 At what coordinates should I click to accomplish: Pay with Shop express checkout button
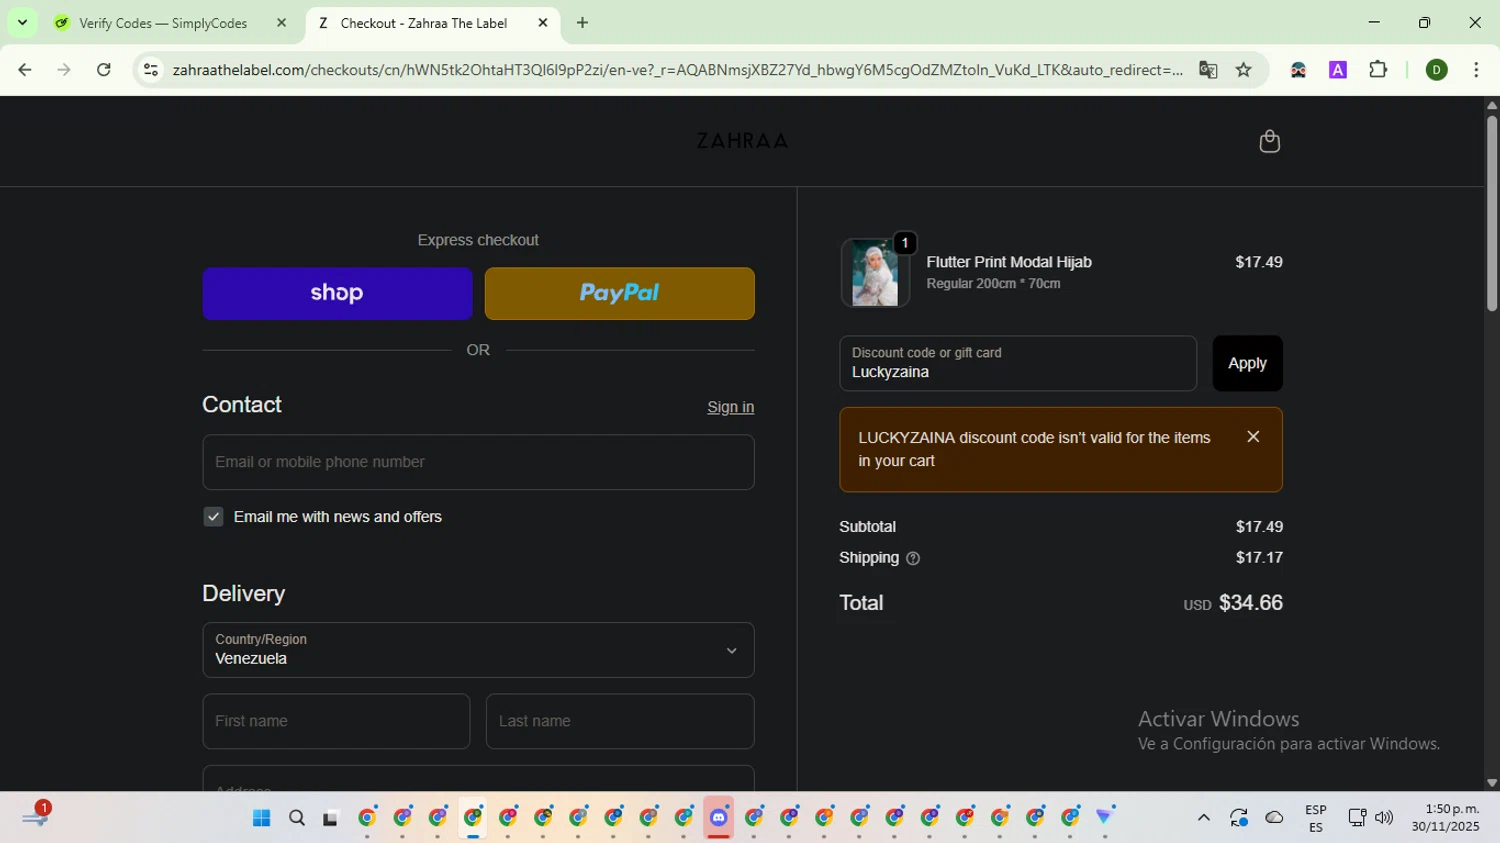[337, 293]
